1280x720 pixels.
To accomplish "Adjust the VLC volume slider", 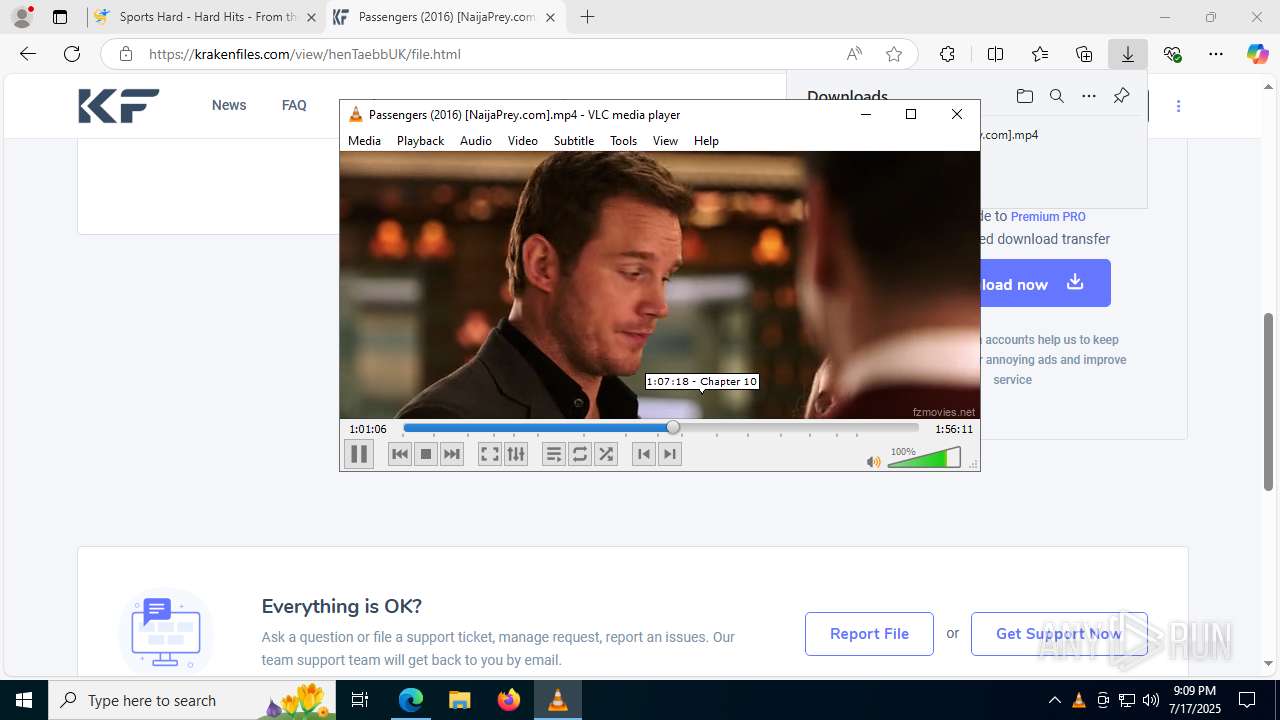I will coord(924,458).
